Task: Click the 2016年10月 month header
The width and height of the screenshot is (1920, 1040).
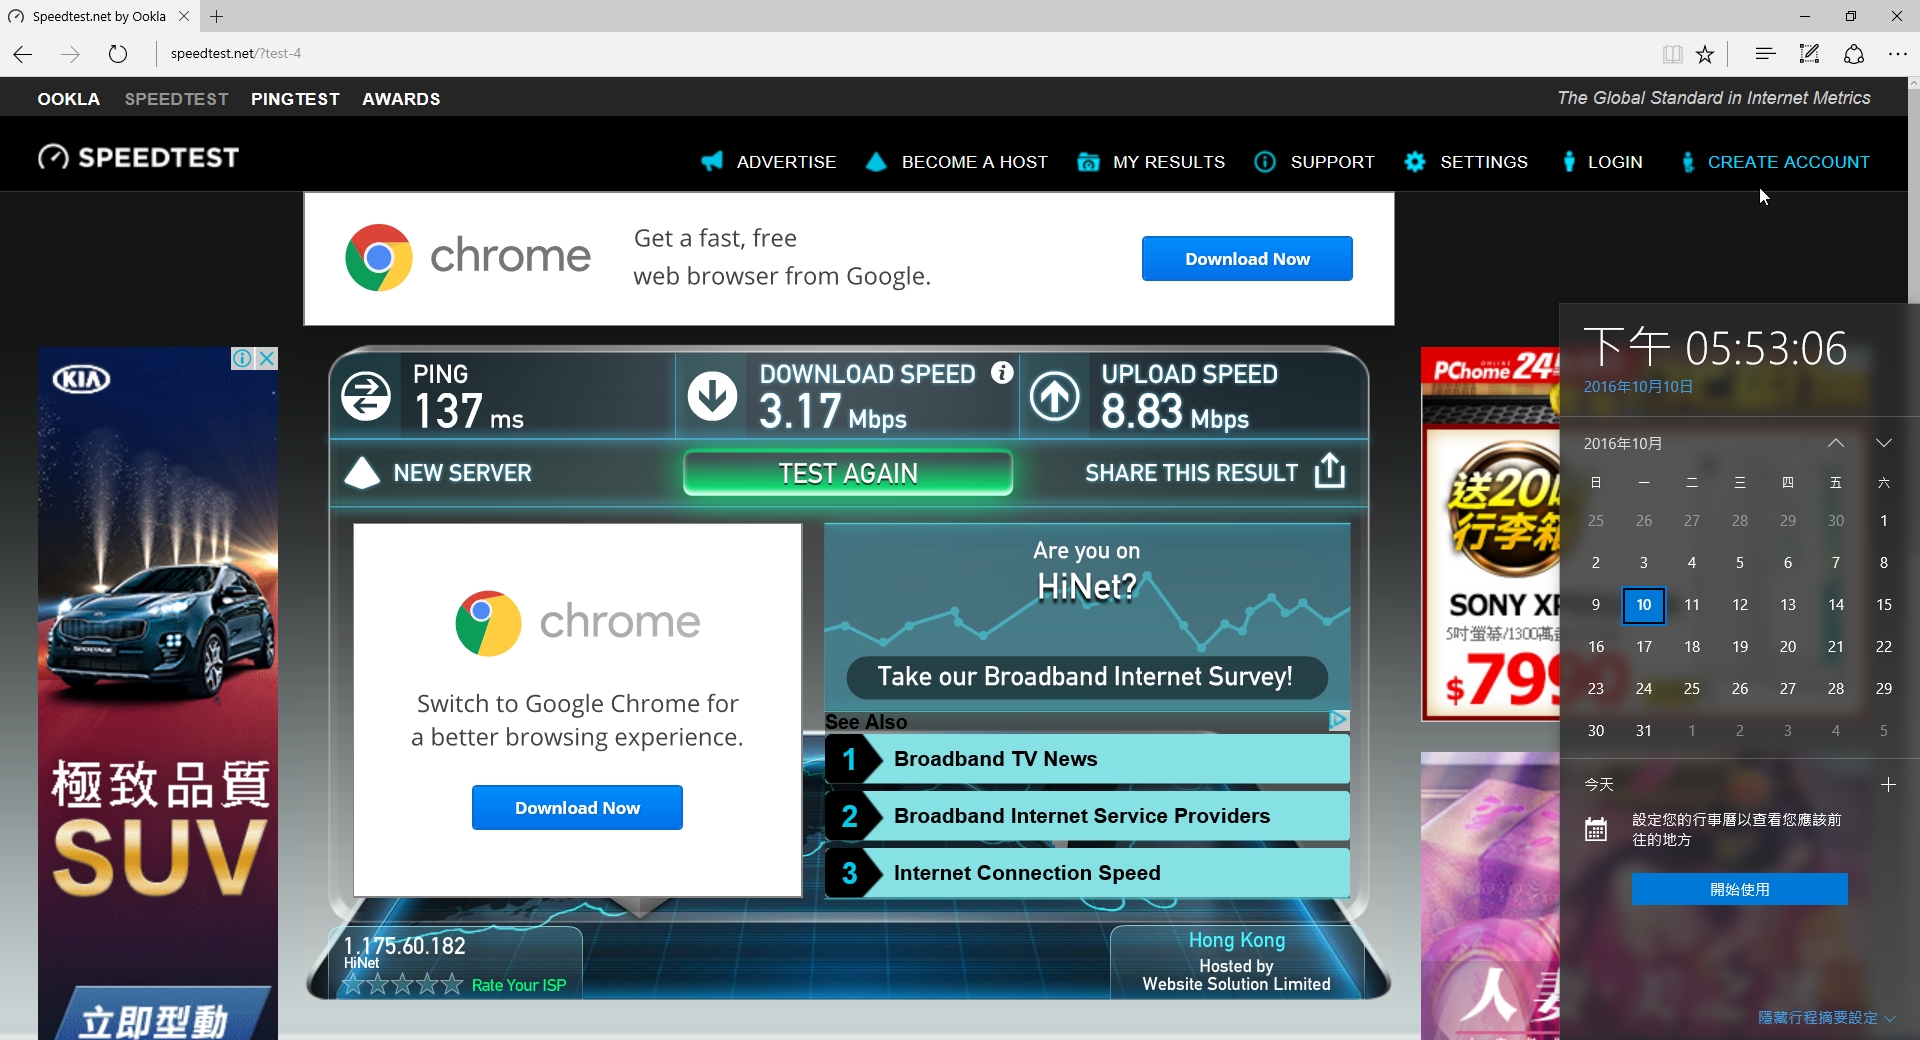Action: (x=1623, y=443)
